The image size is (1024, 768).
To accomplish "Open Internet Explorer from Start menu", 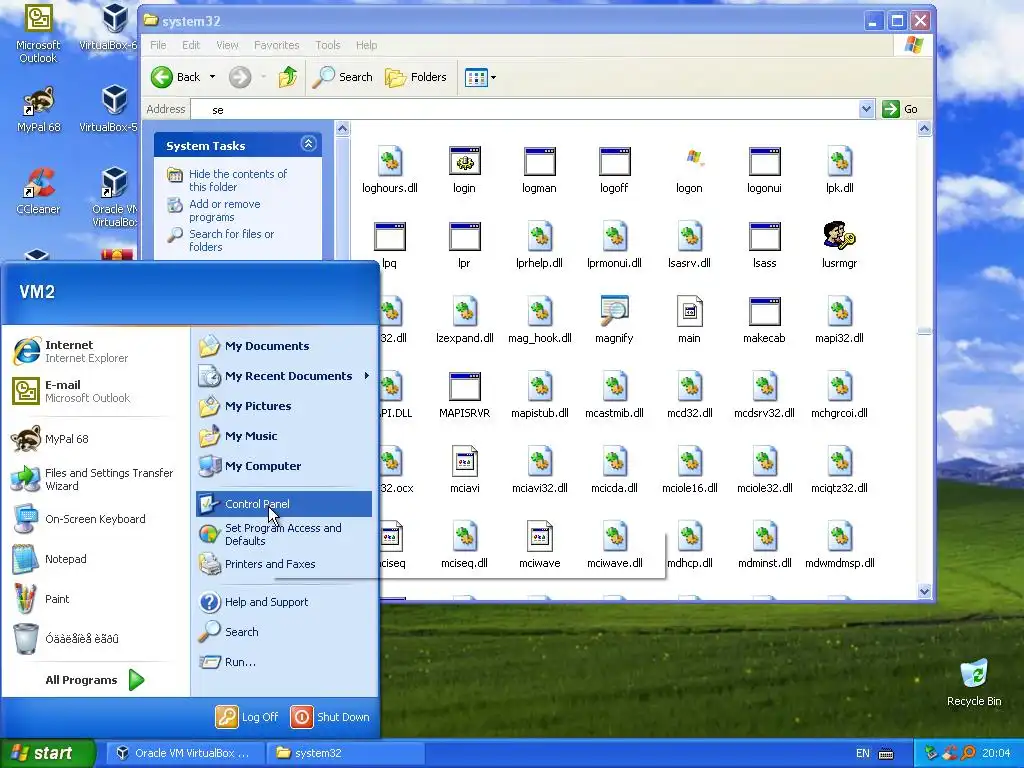I will [95, 351].
